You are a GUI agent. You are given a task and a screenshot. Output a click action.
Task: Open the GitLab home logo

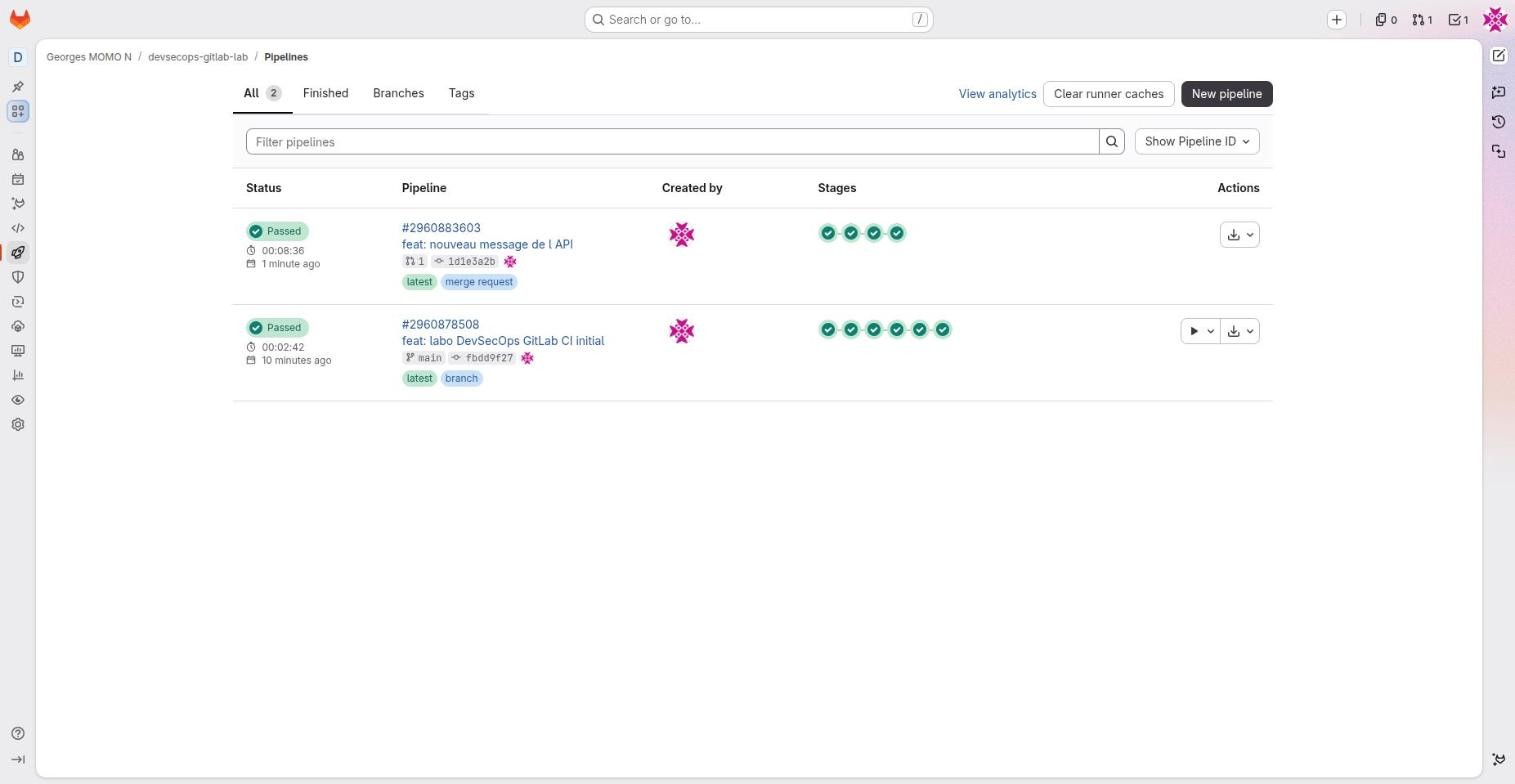tap(19, 19)
